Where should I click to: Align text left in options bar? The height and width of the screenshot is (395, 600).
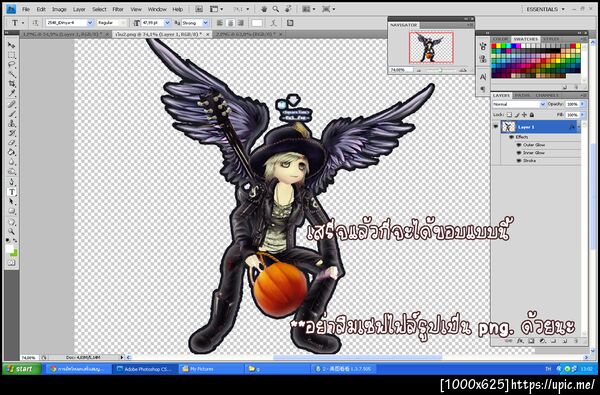(220, 23)
